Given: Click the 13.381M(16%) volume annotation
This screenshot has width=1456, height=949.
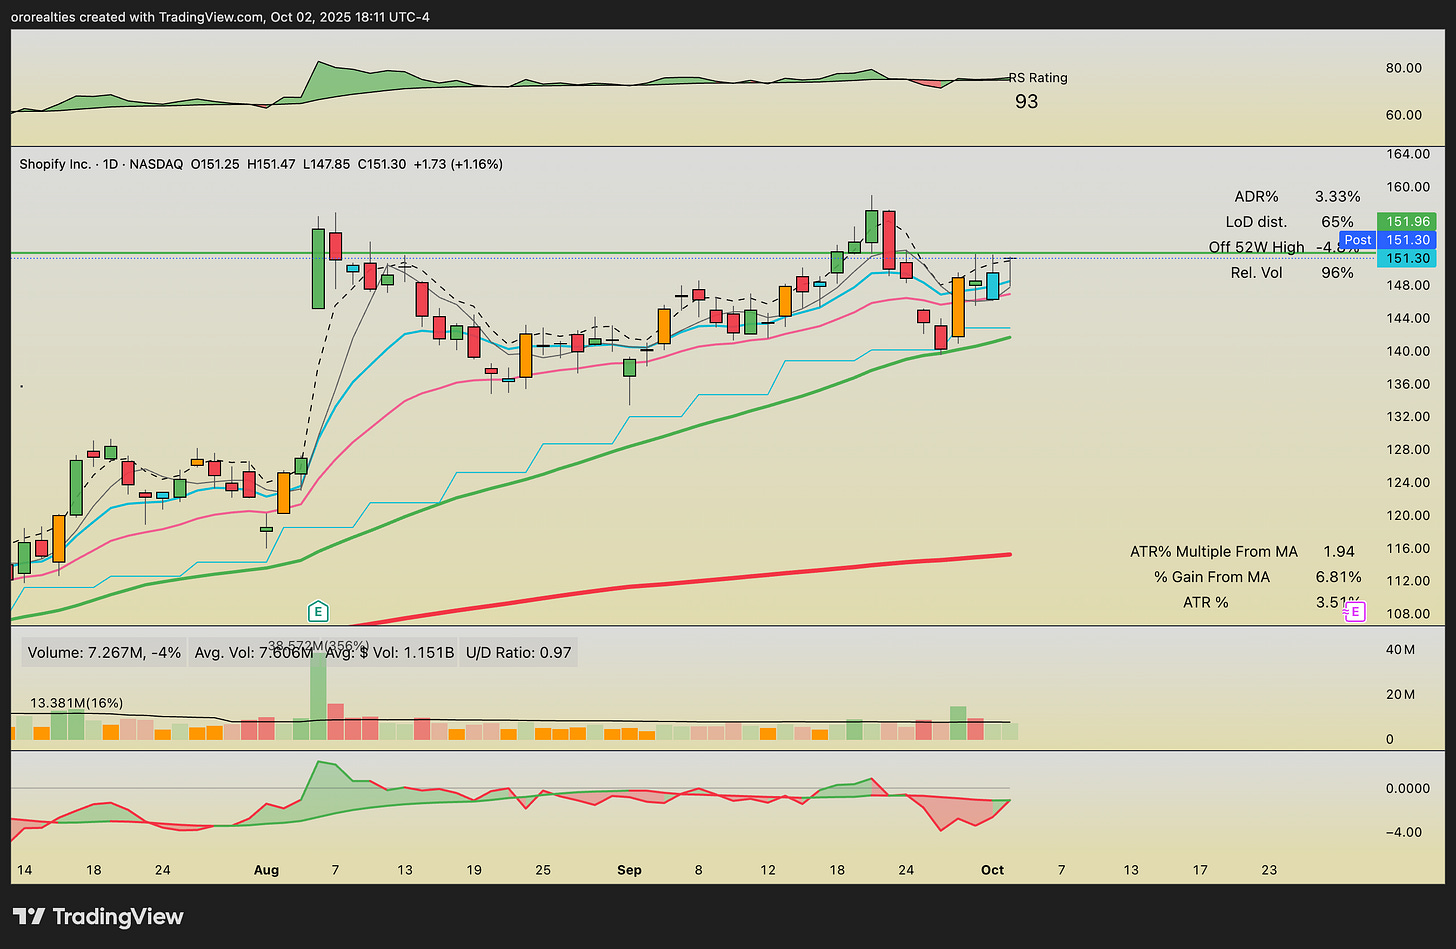Looking at the screenshot, I should [77, 703].
